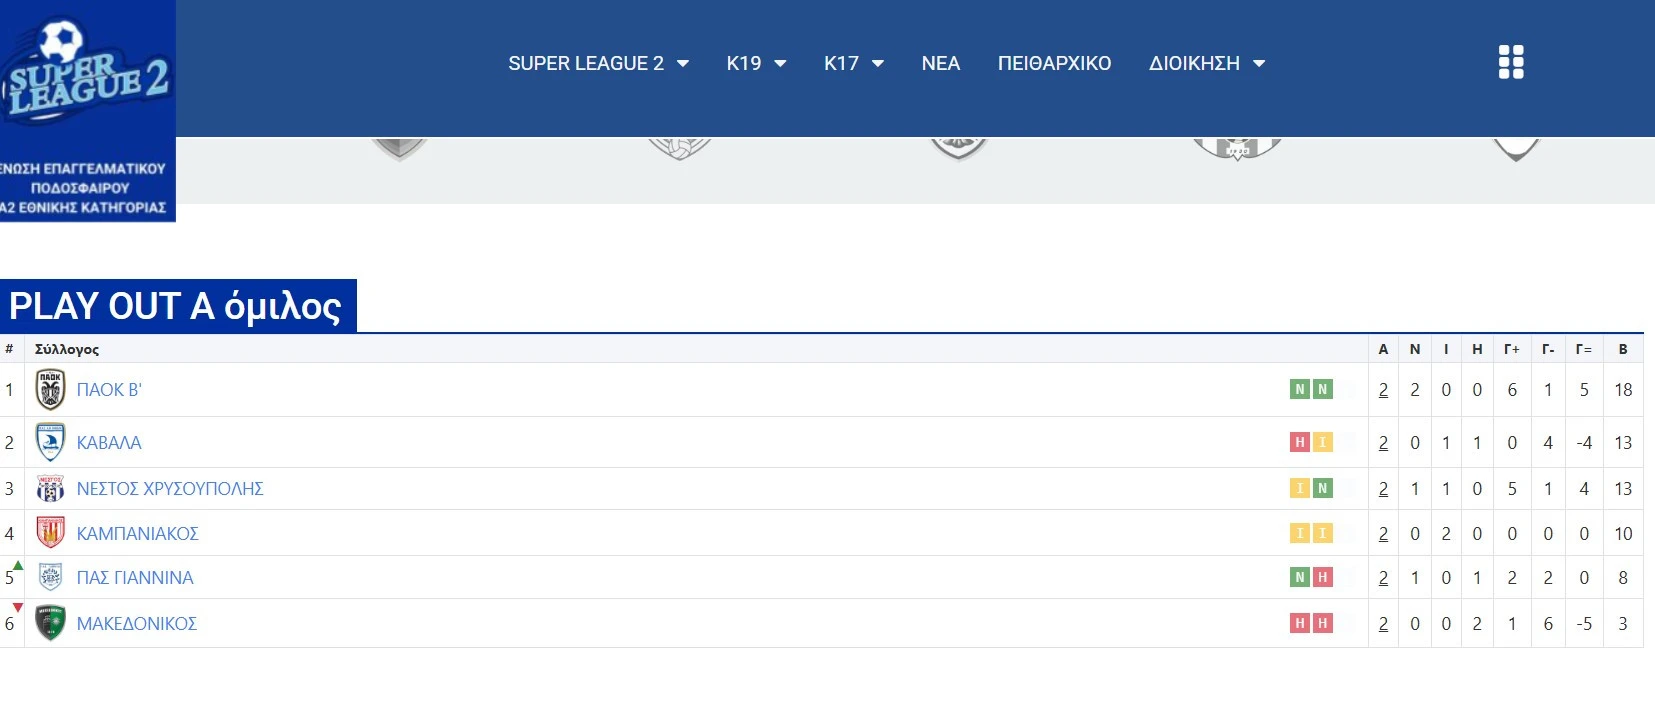Open the grid apps menu icon
1655x711 pixels.
(1511, 62)
